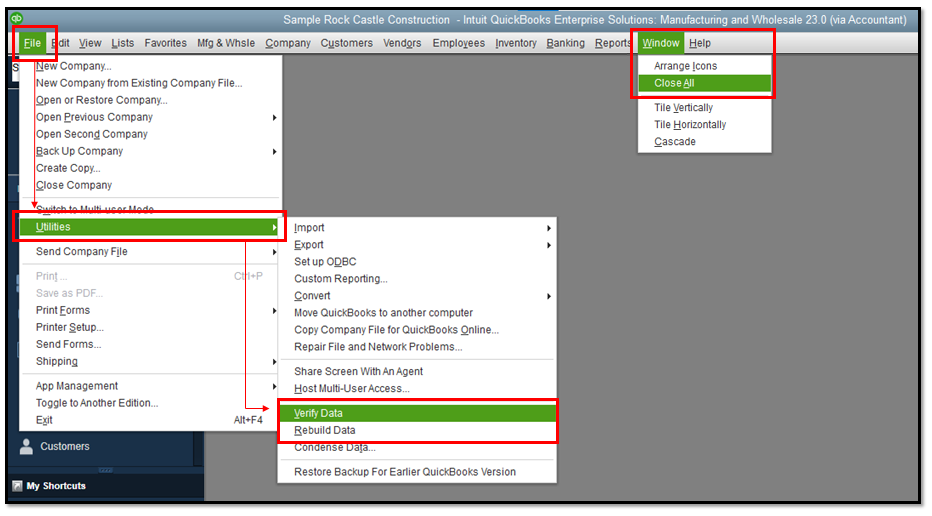Expand Open Previous Company submenu arrow

click(x=274, y=118)
